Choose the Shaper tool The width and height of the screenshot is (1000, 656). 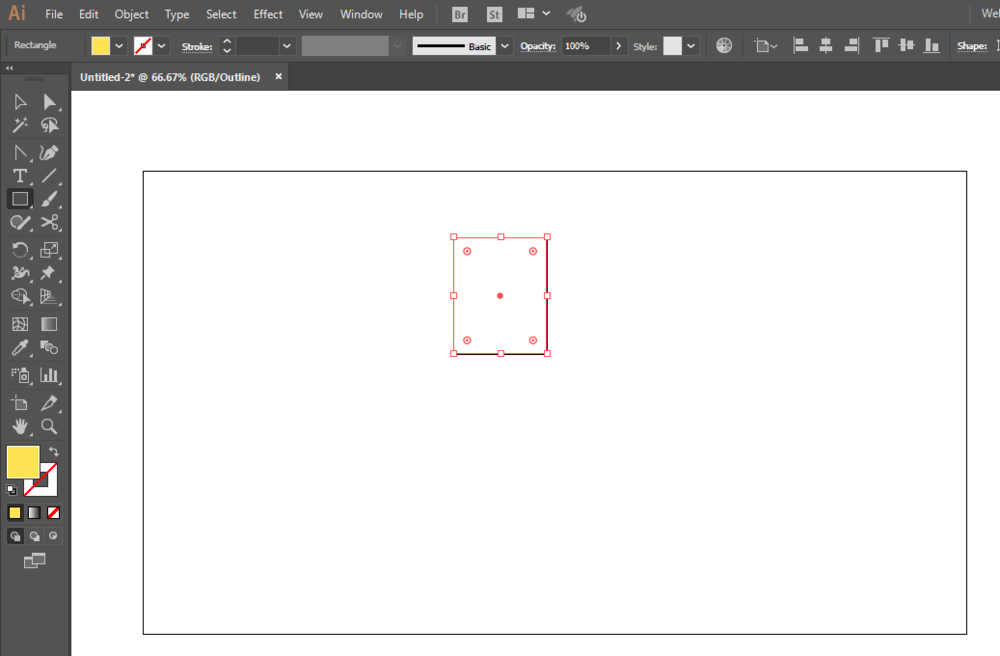pos(20,222)
